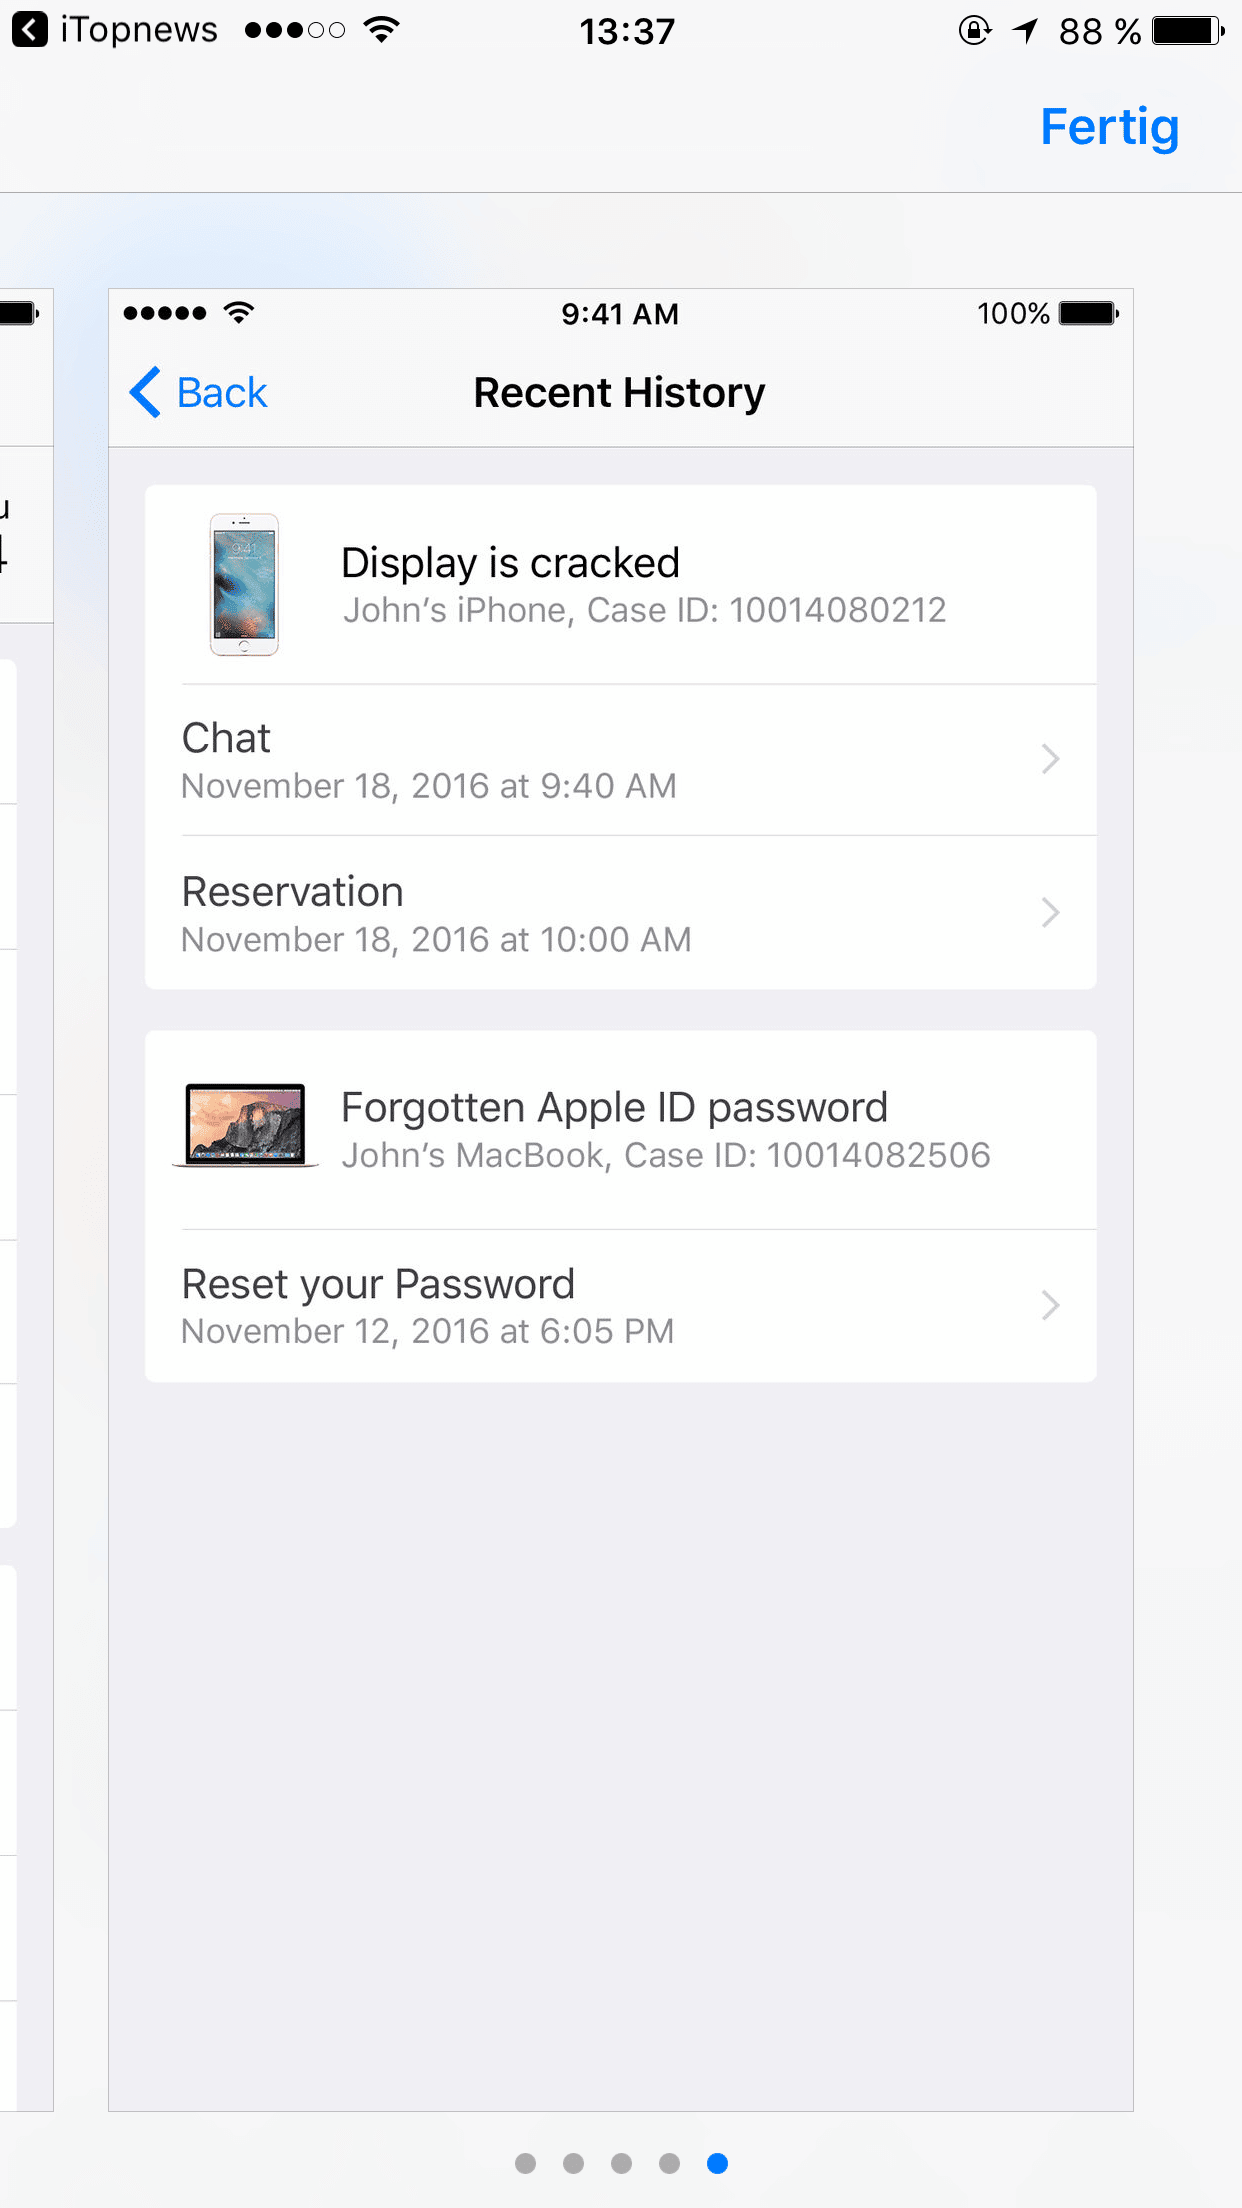
Task: Expand the Chat row chevron
Action: (1050, 759)
